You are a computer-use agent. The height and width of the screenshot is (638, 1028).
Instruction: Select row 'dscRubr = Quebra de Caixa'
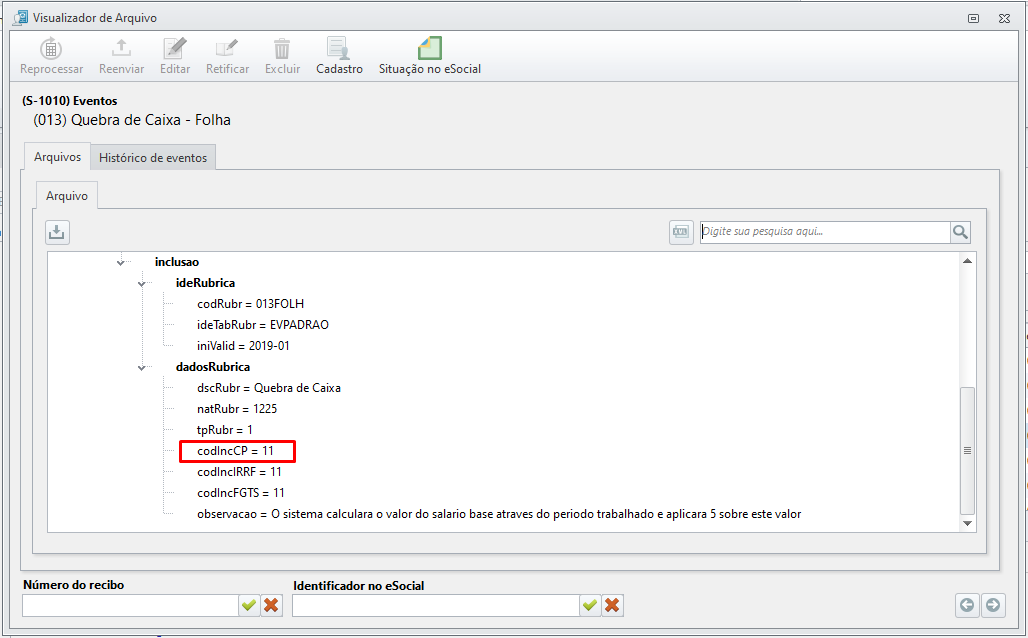pos(269,388)
